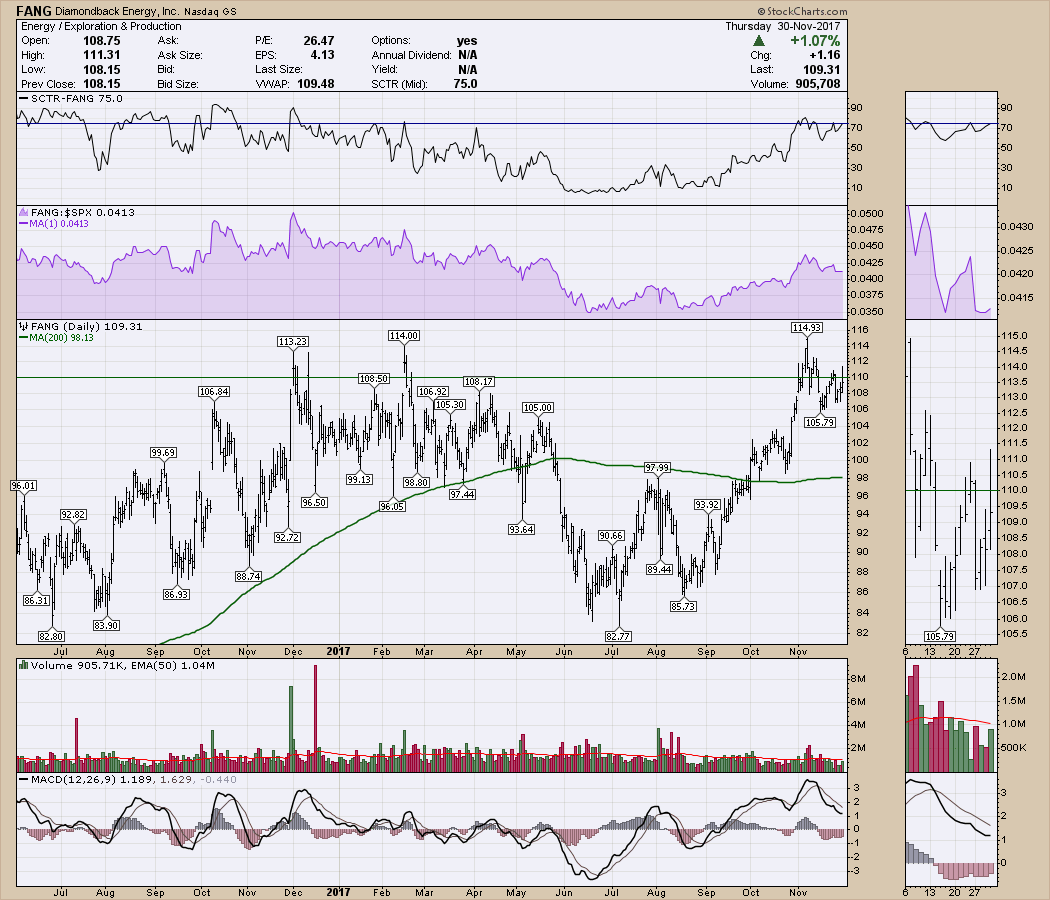Viewport: 1050px width, 900px height.
Task: Click the 108.50 price label
Action: tap(374, 378)
